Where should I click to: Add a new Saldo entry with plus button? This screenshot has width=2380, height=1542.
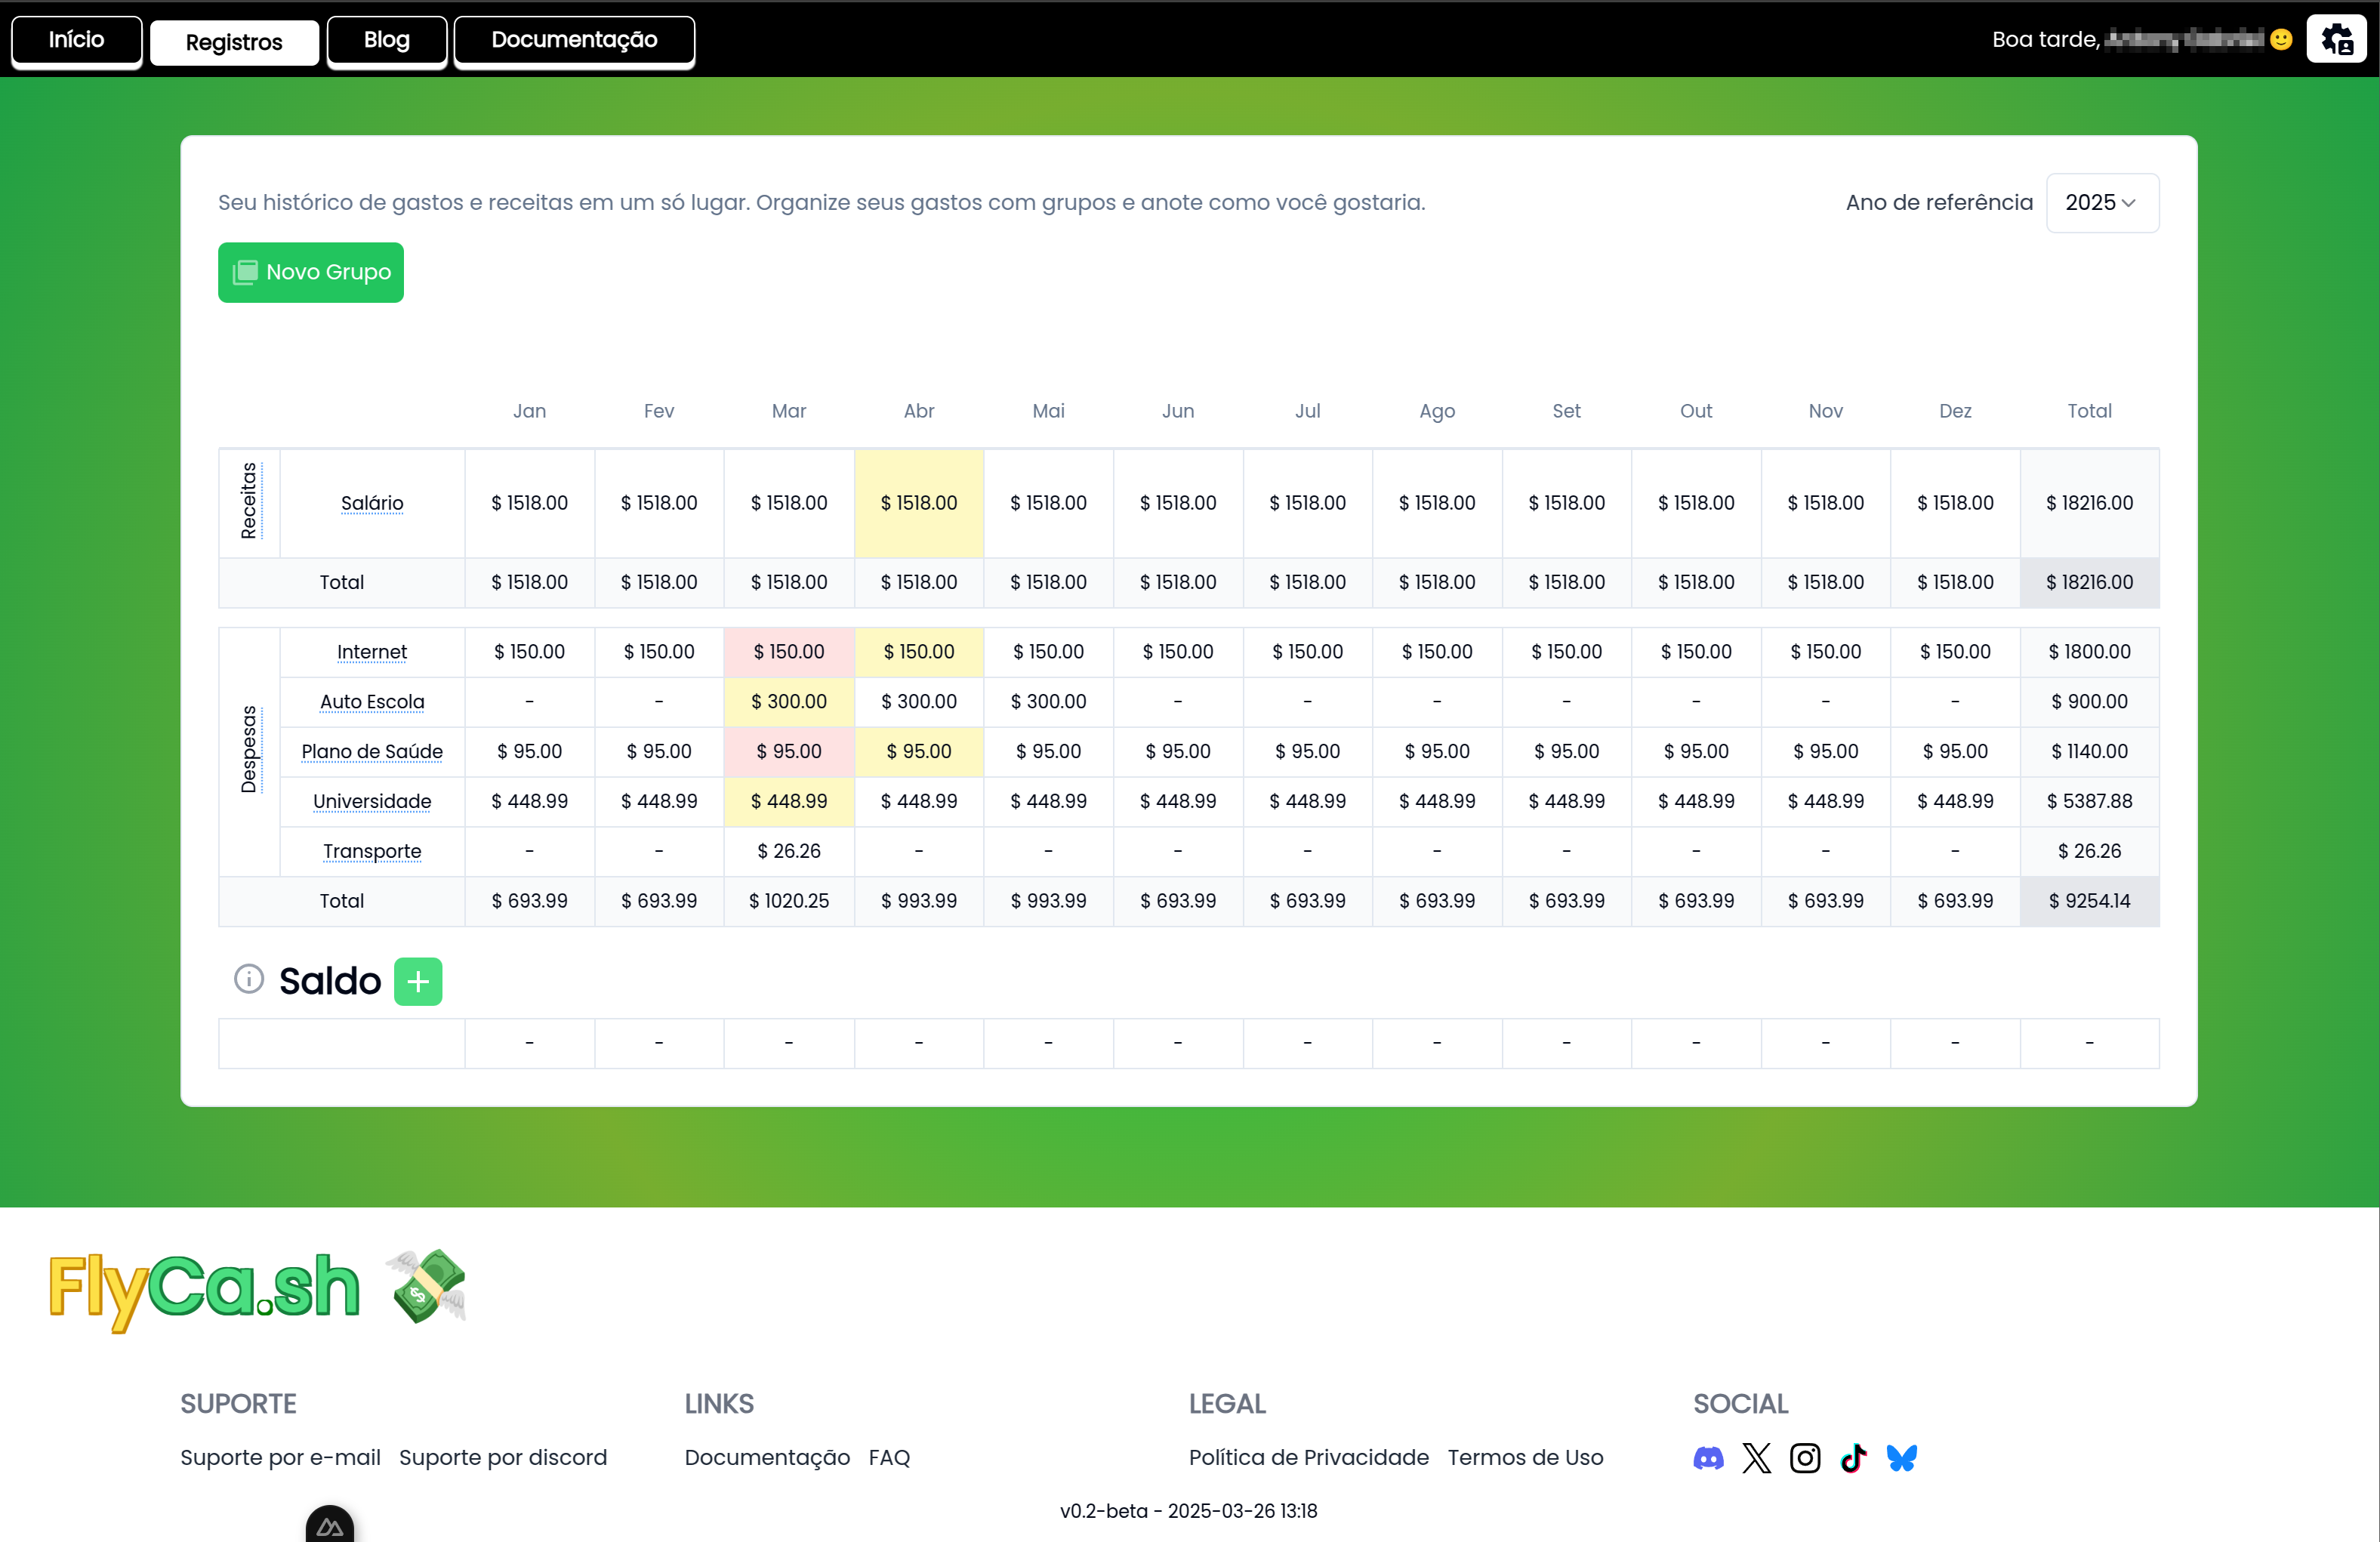(418, 981)
